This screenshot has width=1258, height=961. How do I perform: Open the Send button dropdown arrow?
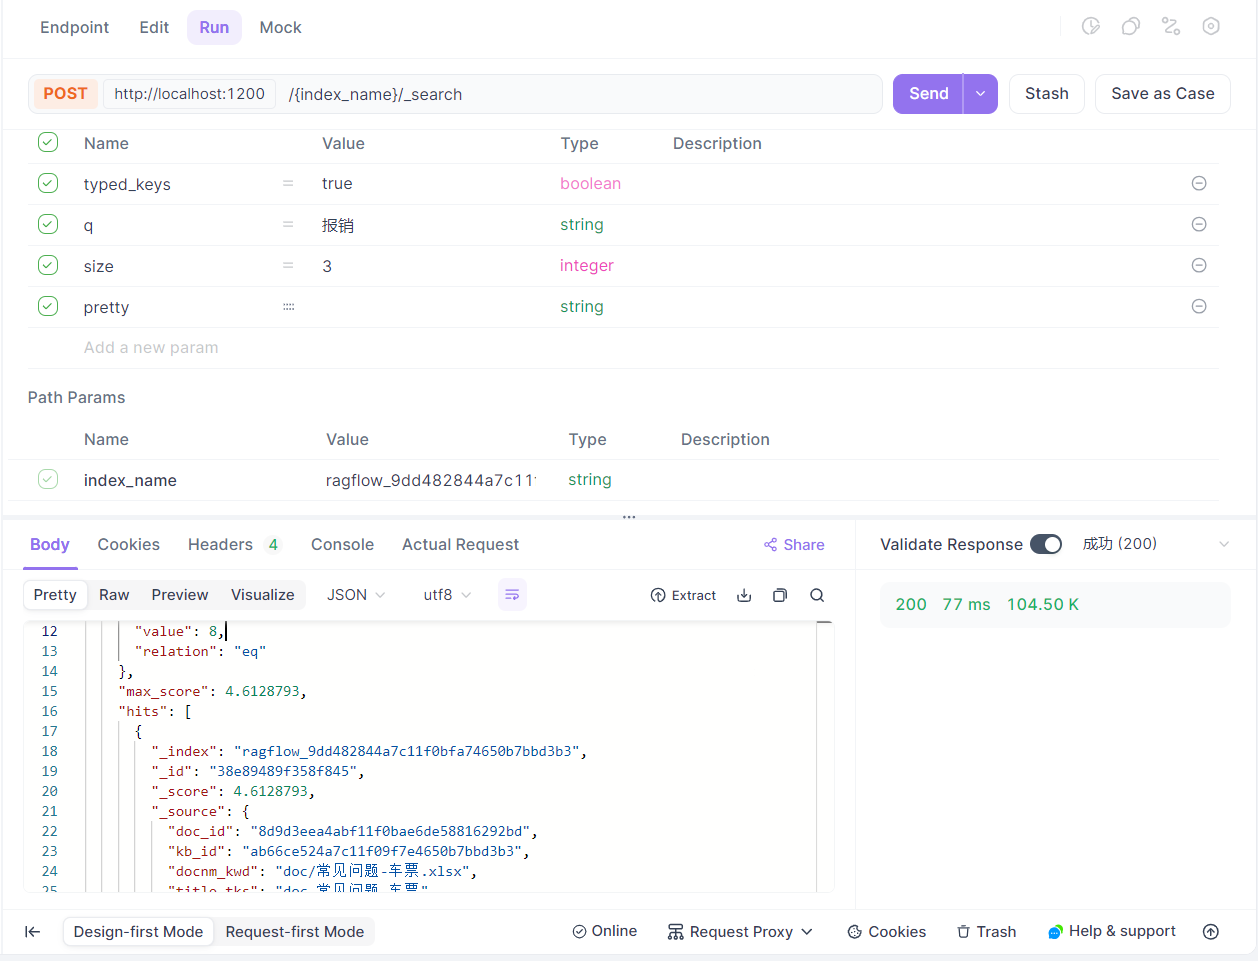[x=980, y=94]
